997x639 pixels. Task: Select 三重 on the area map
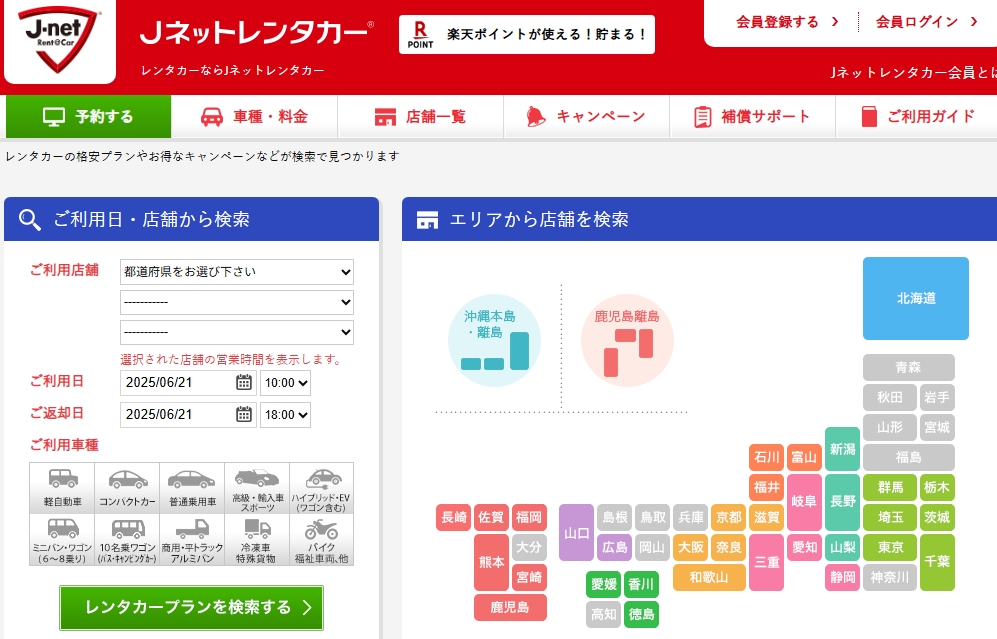767,562
